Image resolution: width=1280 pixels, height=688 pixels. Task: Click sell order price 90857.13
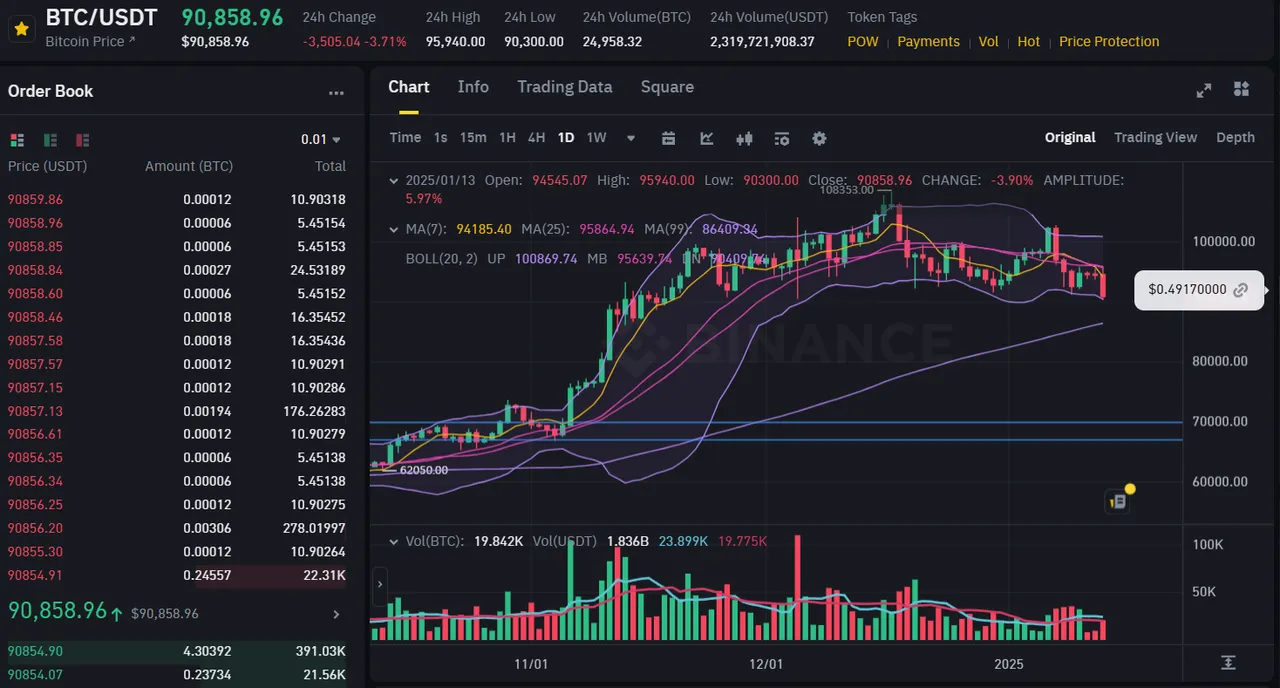click(x=35, y=411)
